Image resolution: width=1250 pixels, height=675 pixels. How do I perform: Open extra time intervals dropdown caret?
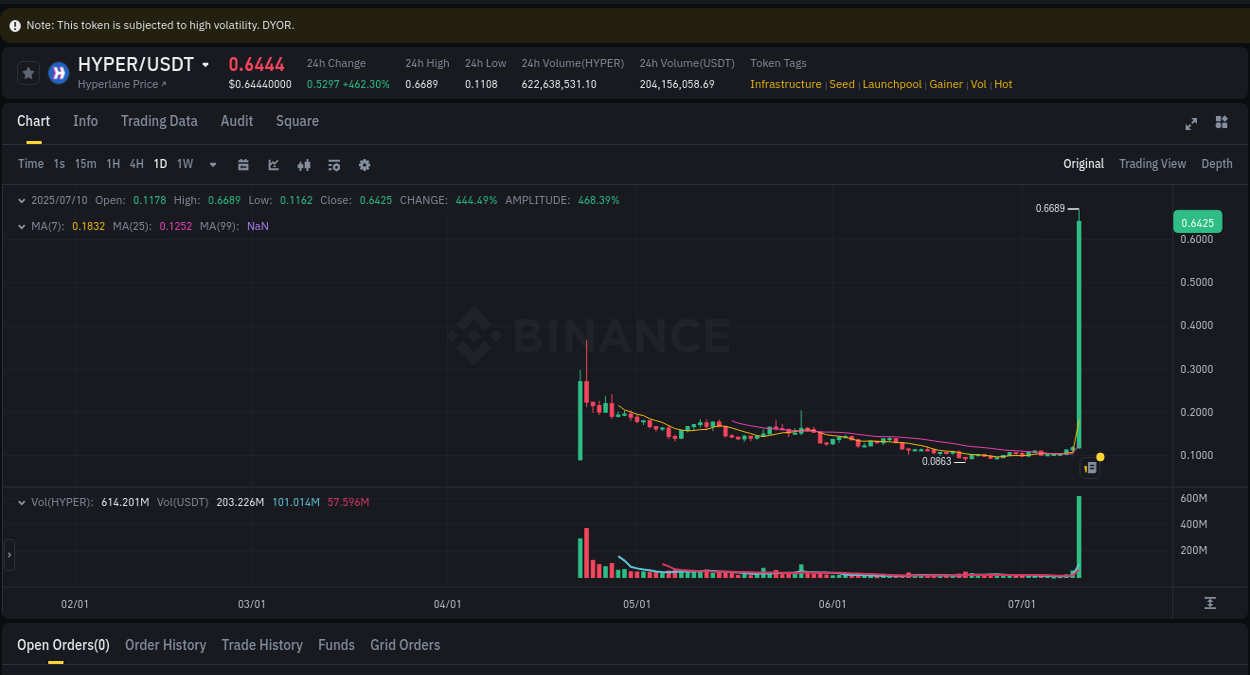coord(212,164)
